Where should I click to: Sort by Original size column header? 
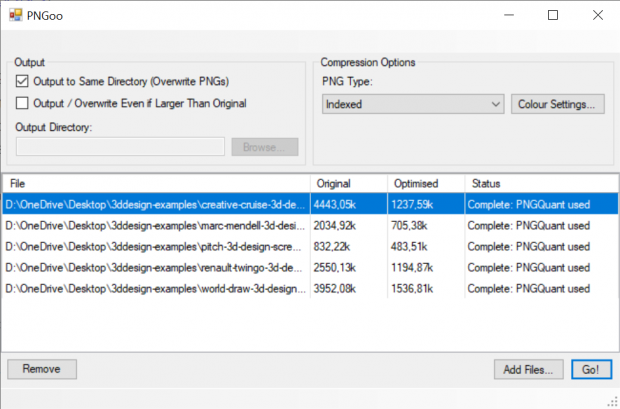coord(348,184)
